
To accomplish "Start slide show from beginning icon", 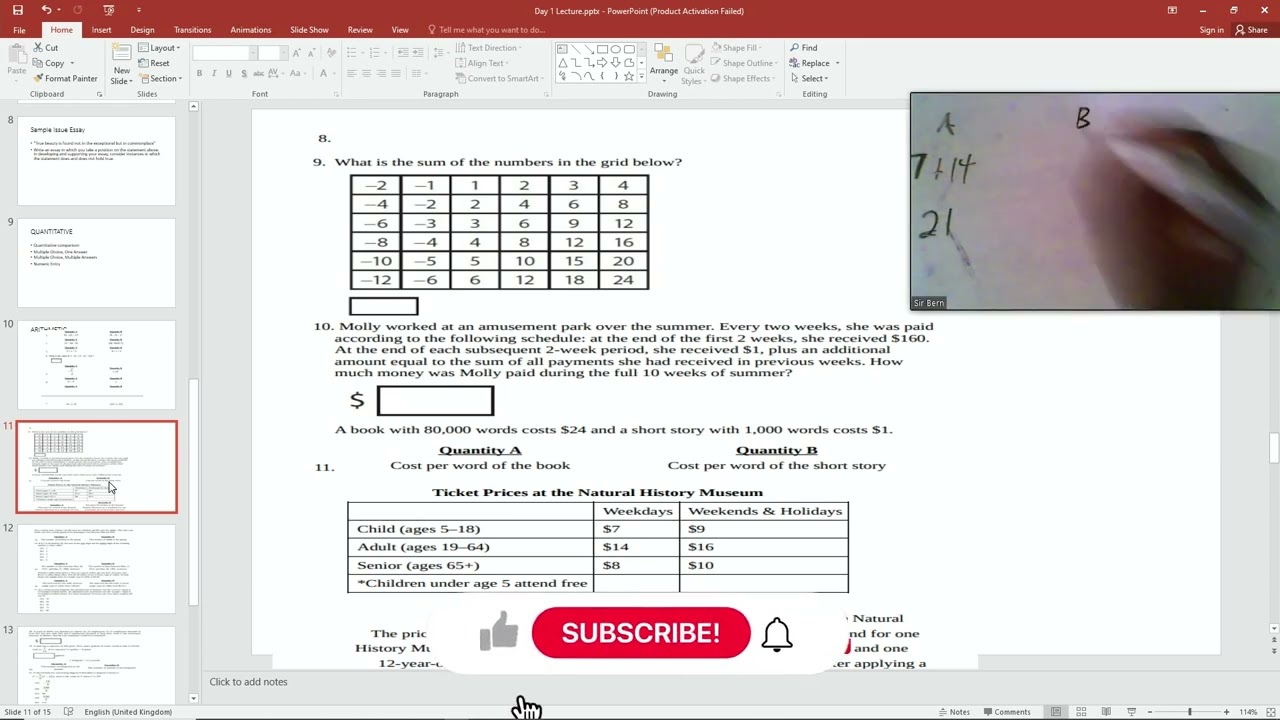I will coord(108,10).
